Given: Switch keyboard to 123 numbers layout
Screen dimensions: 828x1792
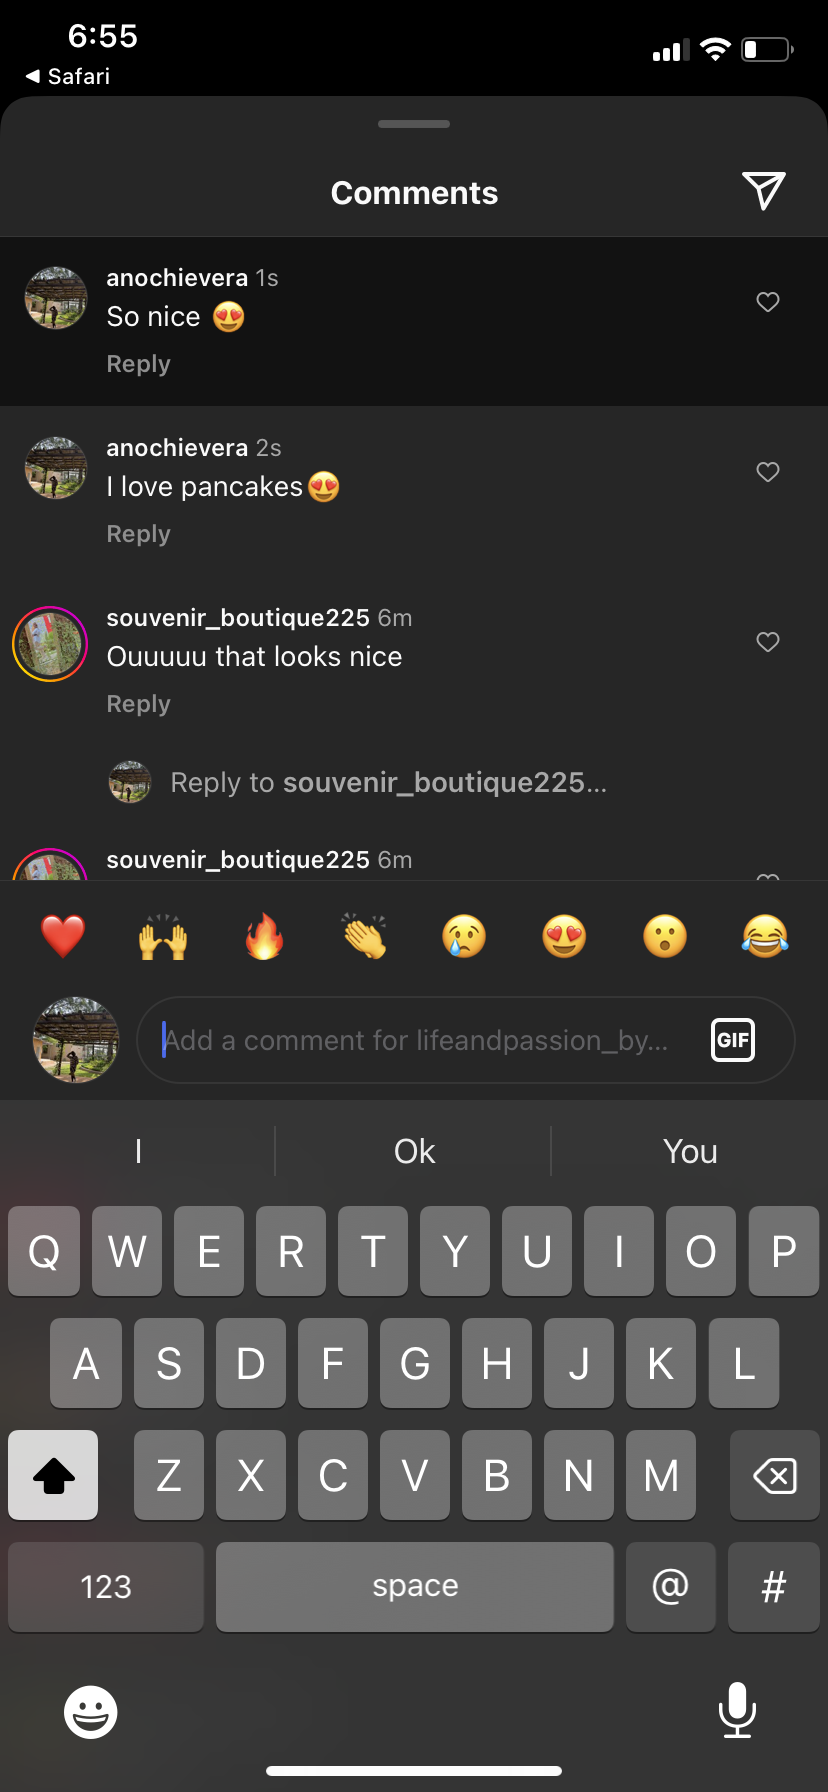Looking at the screenshot, I should pos(106,1587).
